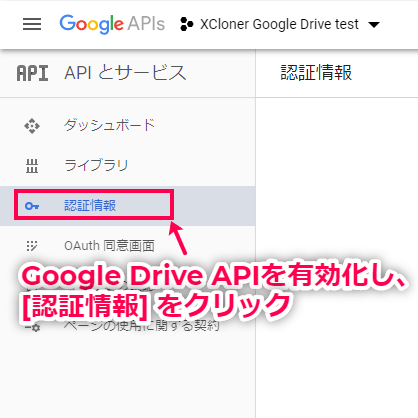Select ライブラリ in the sidebar
The image size is (418, 418).
(x=96, y=165)
